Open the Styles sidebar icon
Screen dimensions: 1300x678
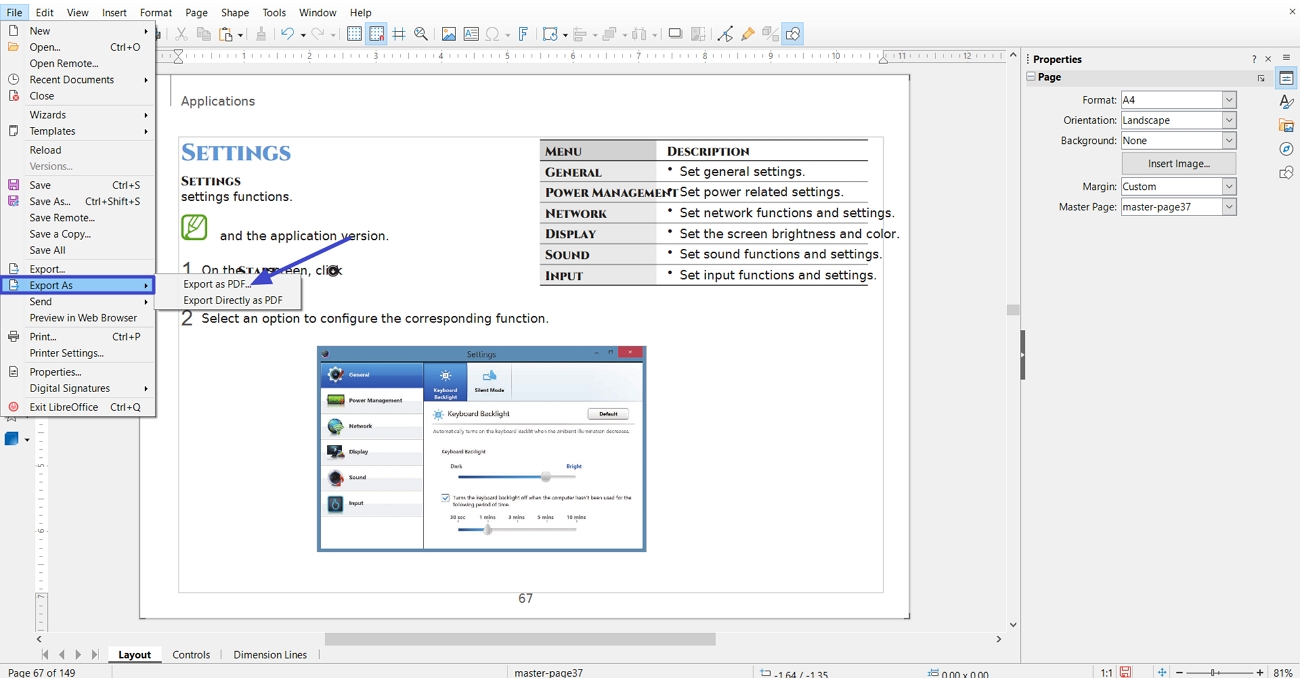coord(1287,102)
